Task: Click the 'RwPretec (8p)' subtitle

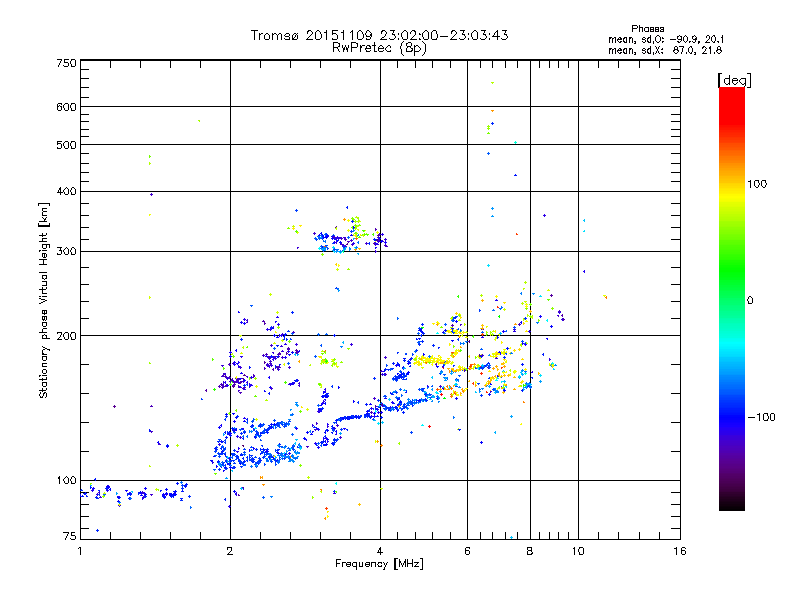Action: tap(379, 48)
